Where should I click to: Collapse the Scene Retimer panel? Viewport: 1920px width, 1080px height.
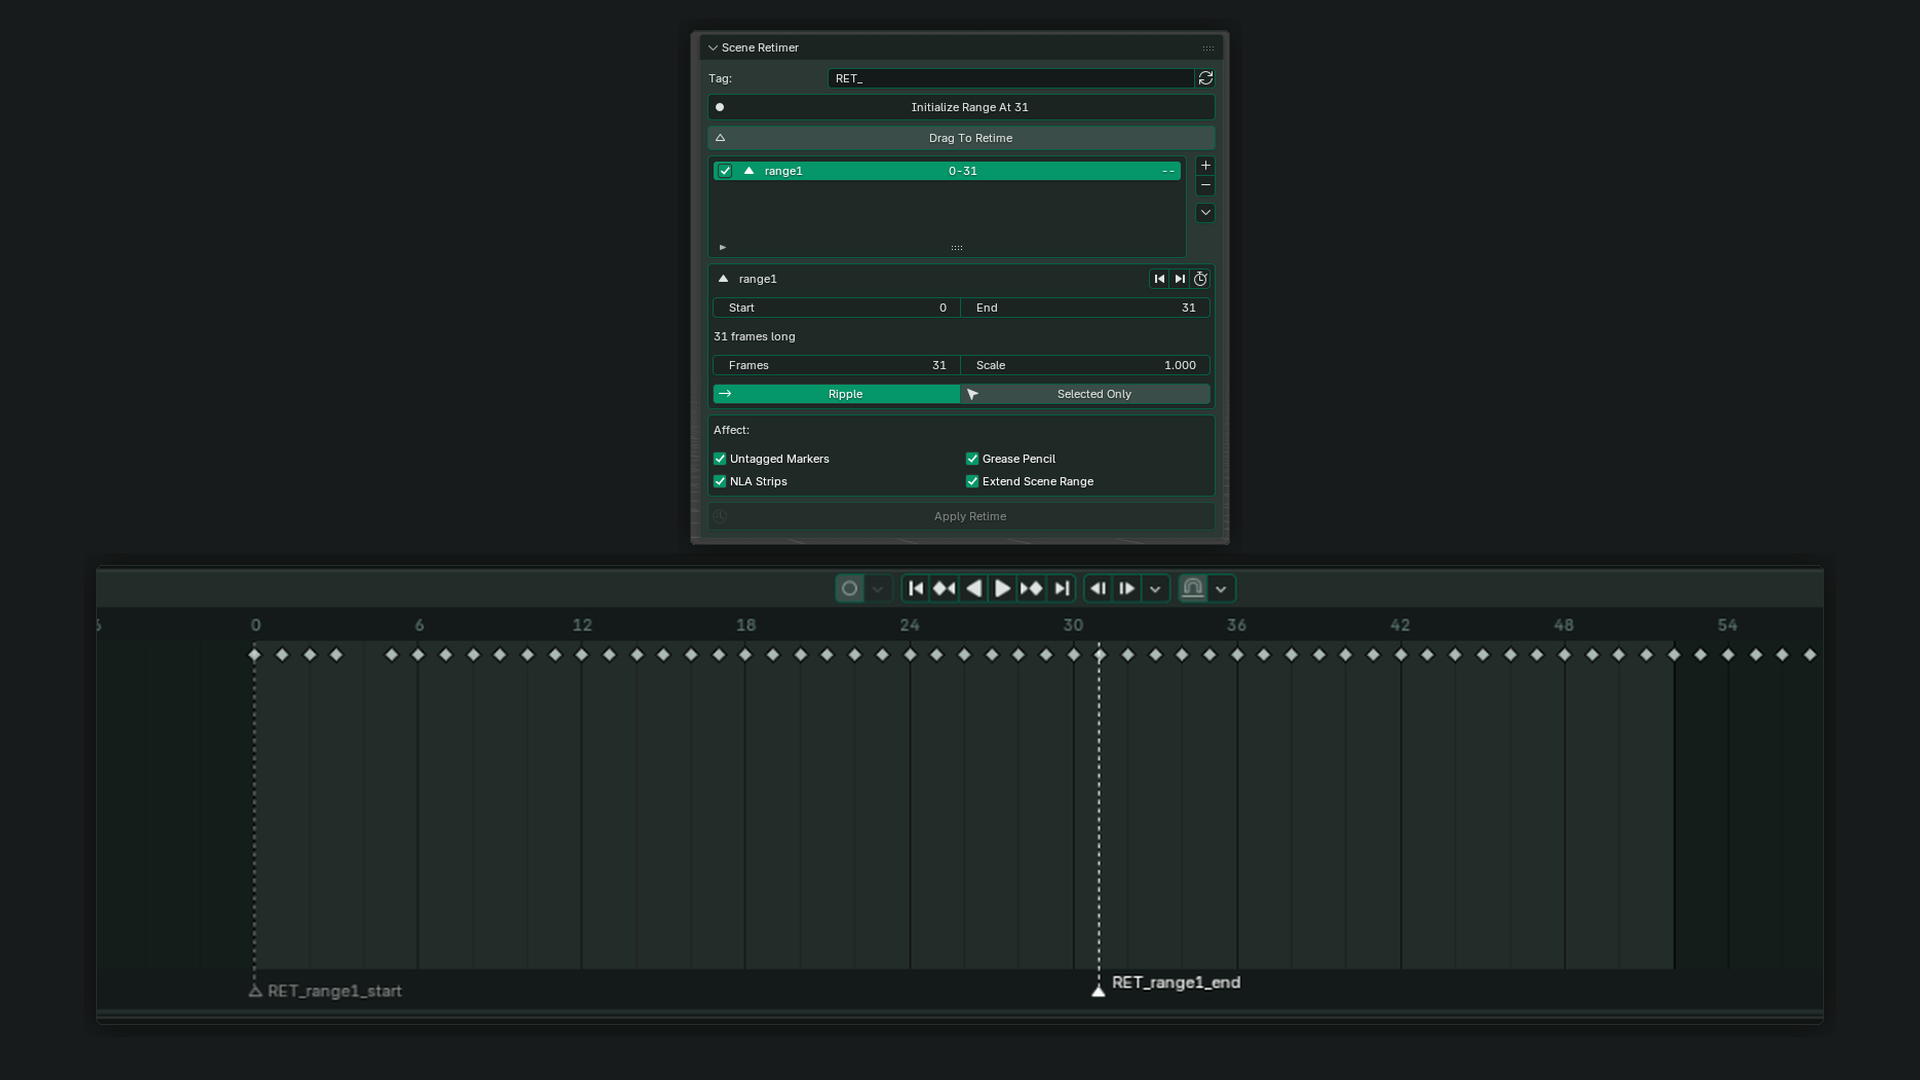713,48
